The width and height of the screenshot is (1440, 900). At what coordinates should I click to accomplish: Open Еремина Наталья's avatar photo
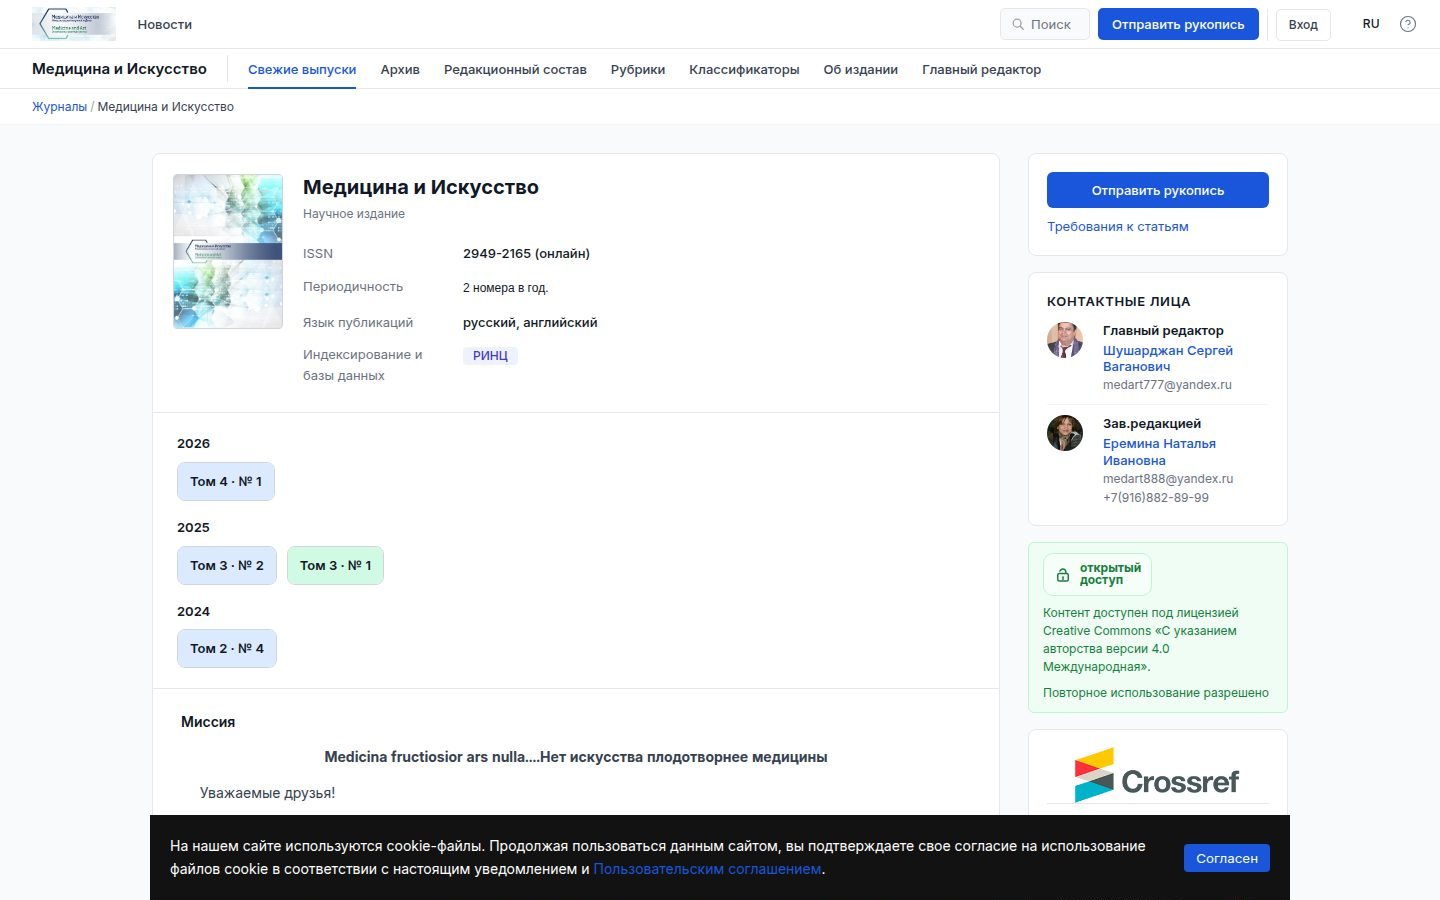tap(1065, 433)
